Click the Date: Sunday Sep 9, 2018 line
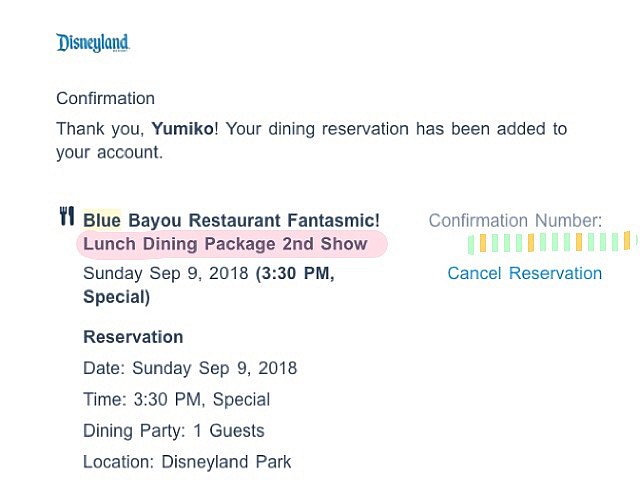Viewport: 640px width, 494px height. point(190,368)
